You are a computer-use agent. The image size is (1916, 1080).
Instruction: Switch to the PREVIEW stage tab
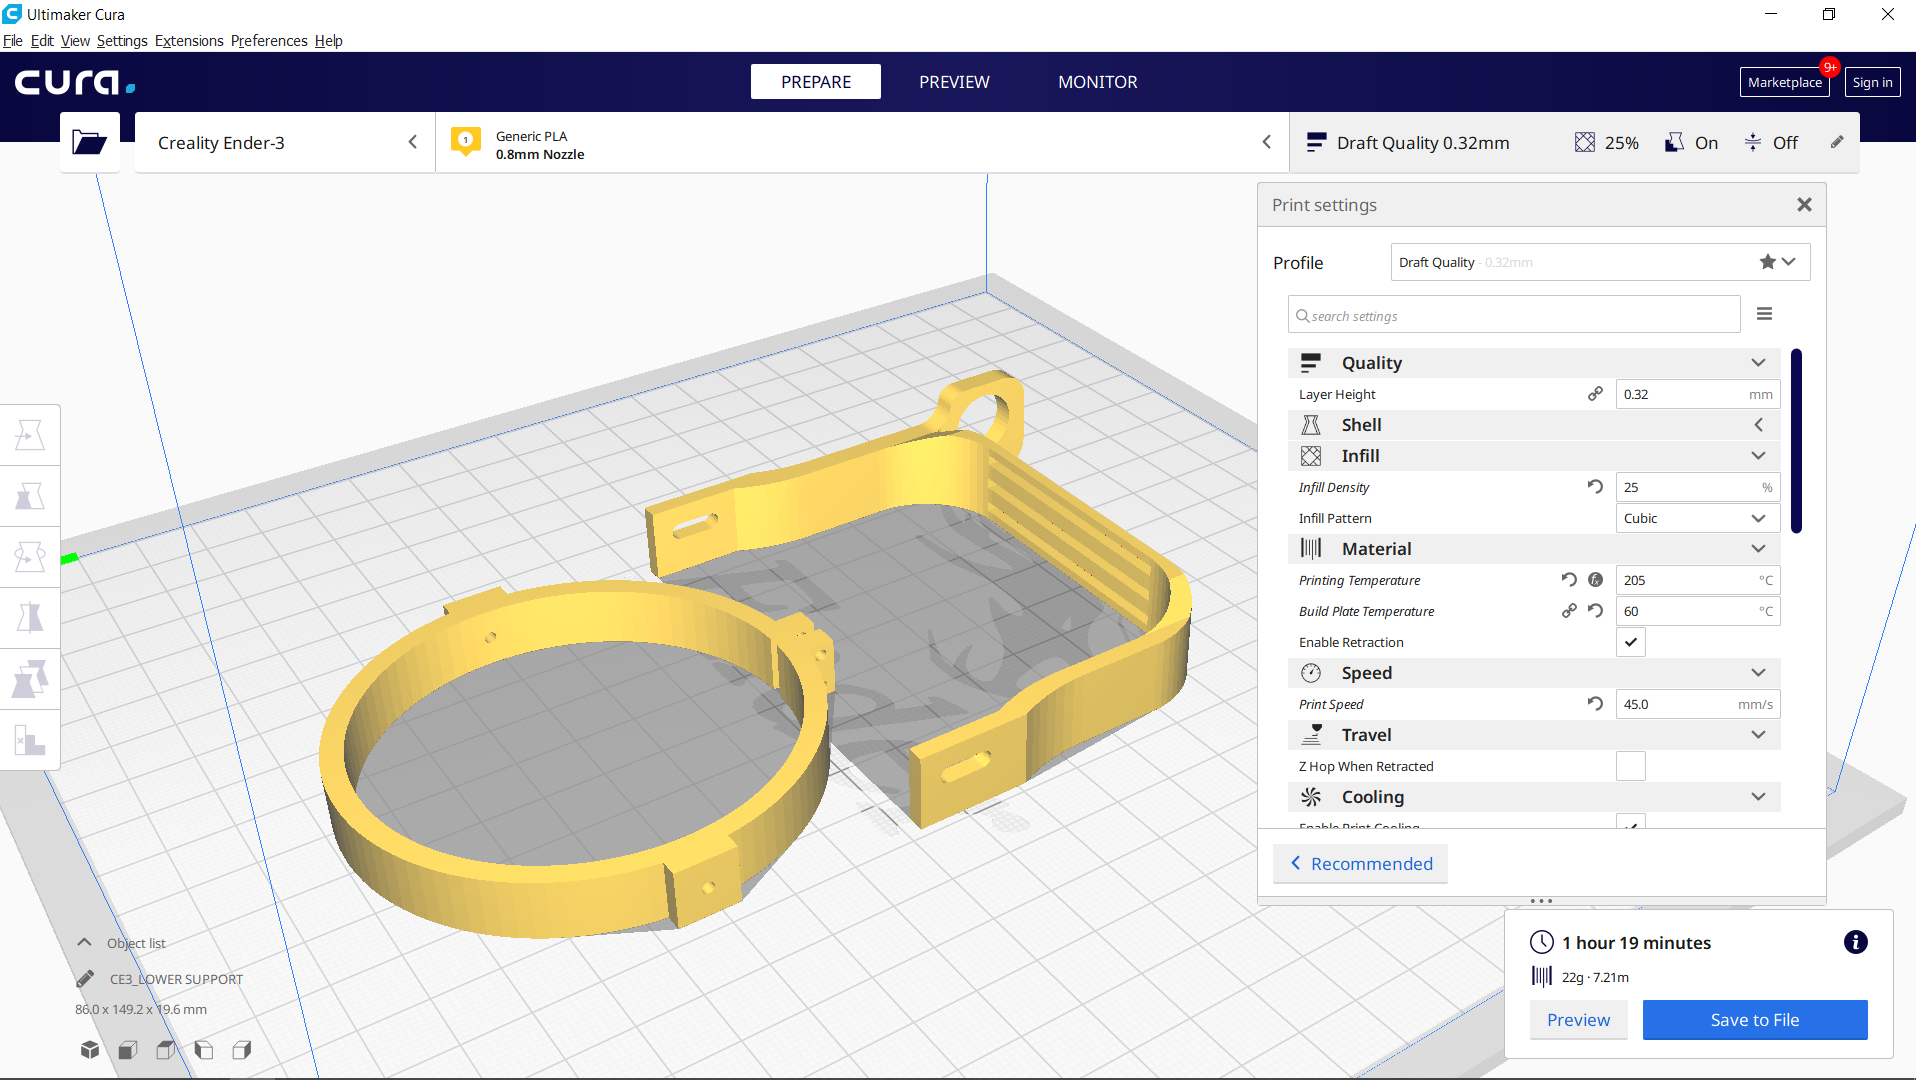(x=954, y=82)
